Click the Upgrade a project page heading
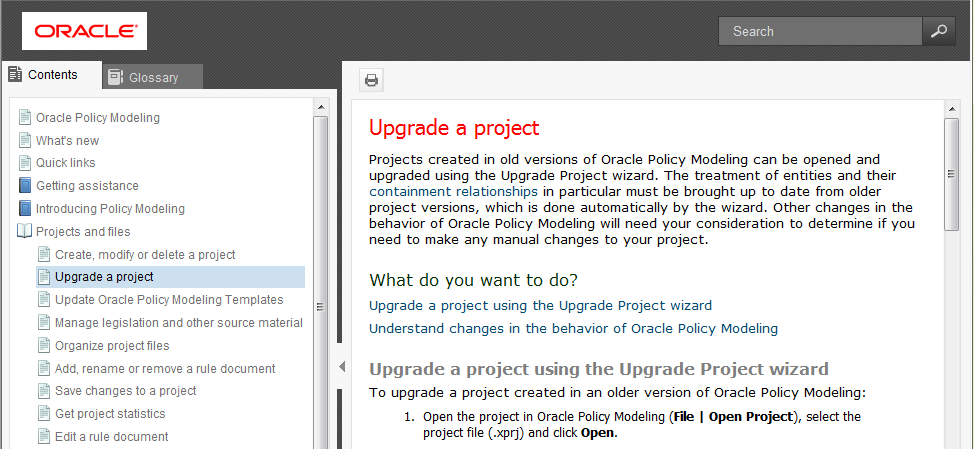The image size is (974, 449). click(454, 128)
